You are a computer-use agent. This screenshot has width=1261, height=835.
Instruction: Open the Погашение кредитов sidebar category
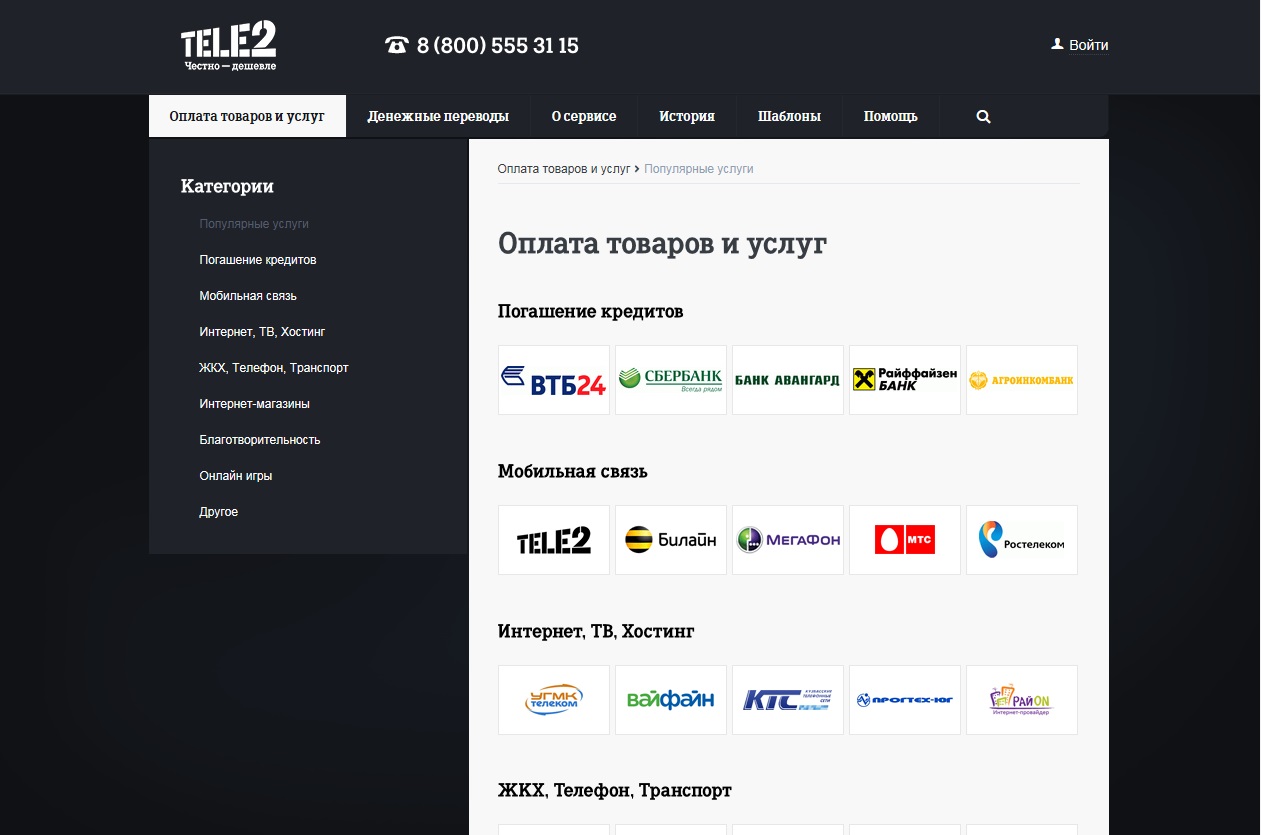click(x=257, y=260)
